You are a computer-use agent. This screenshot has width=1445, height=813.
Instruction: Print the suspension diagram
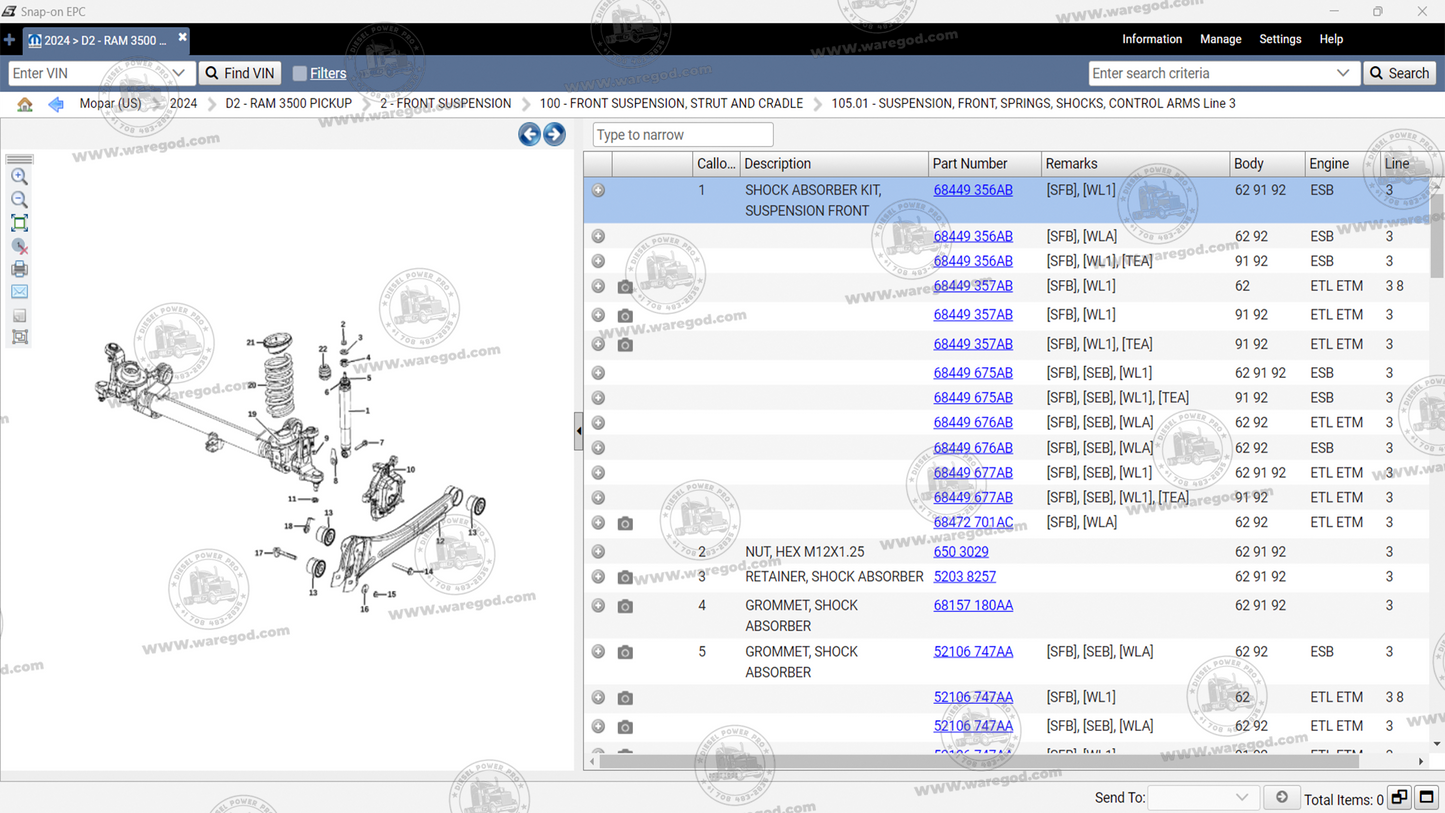[x=19, y=269]
